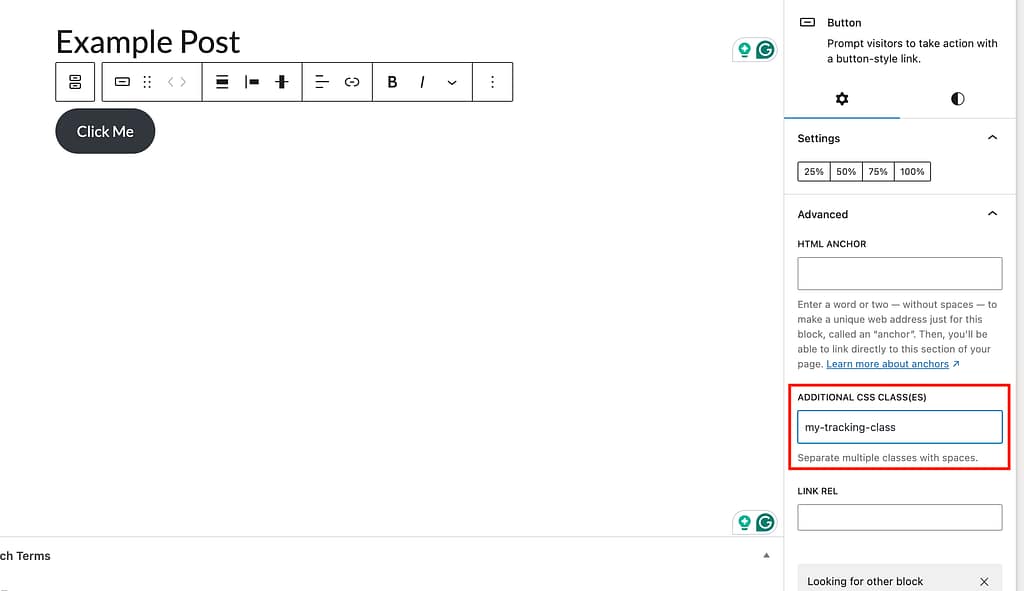The width and height of the screenshot is (1024, 591).
Task: Switch to the Styles tab in sidebar
Action: (958, 99)
